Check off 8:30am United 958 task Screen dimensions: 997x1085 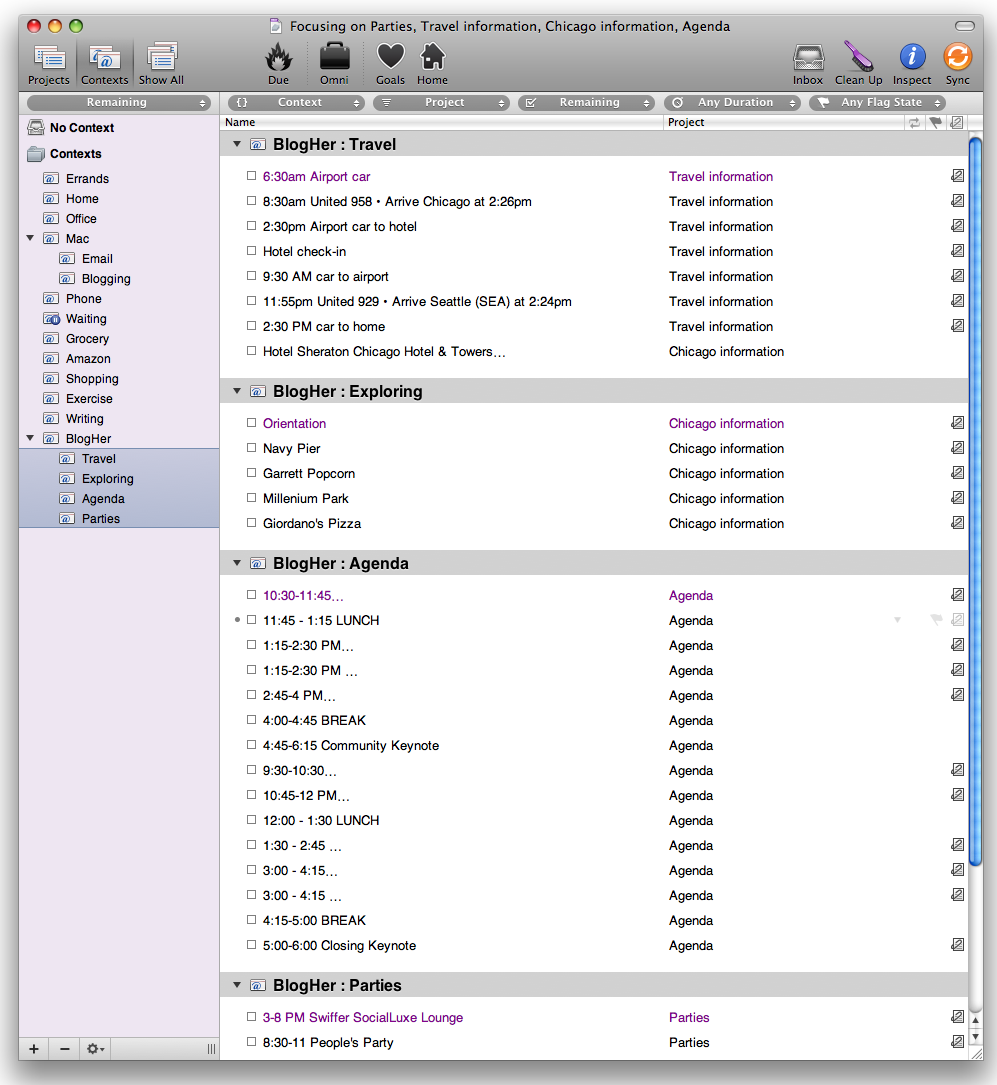coord(251,201)
